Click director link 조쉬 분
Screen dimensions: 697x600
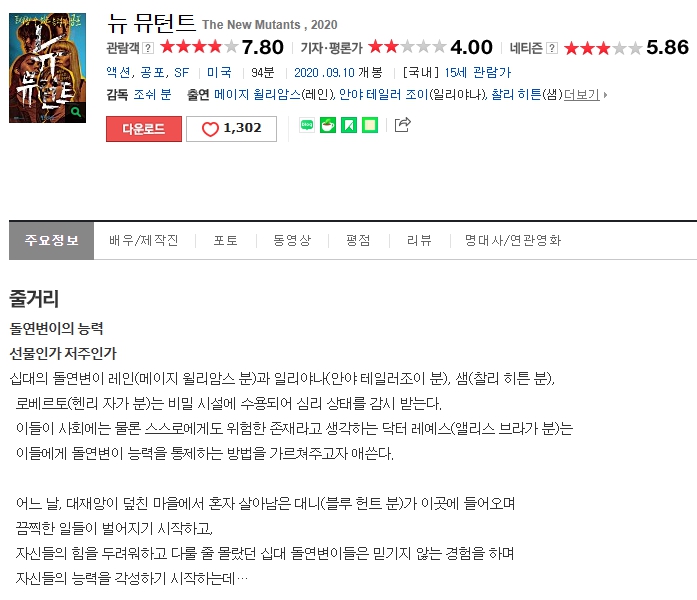152,95
